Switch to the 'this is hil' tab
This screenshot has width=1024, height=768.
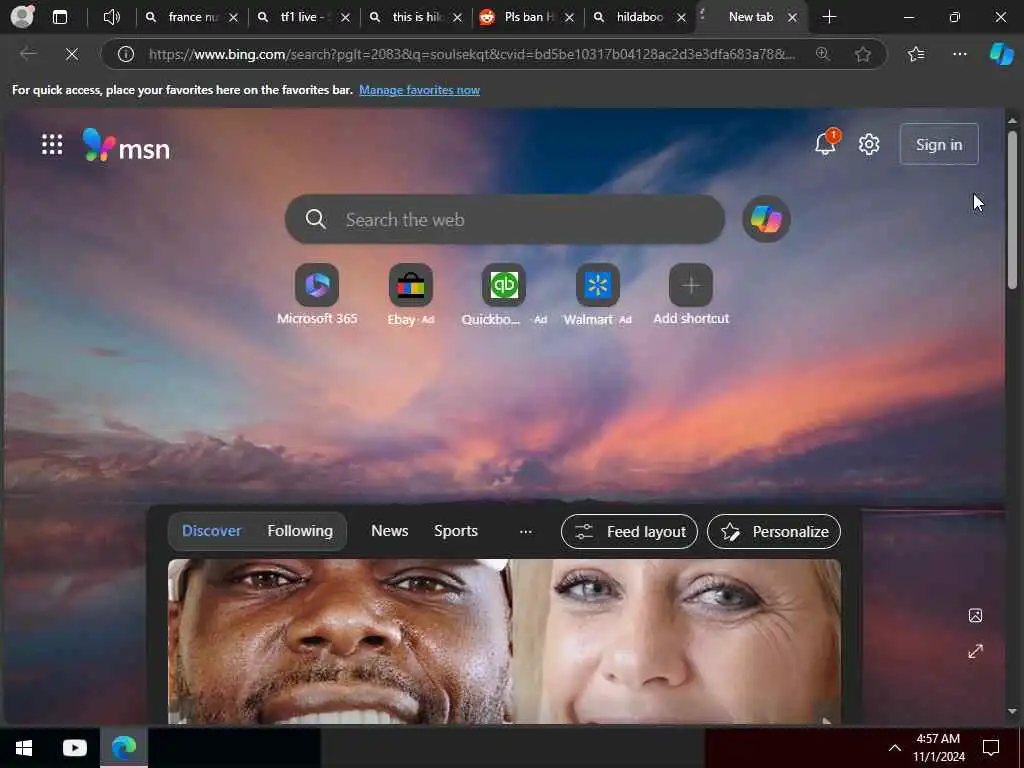416,17
